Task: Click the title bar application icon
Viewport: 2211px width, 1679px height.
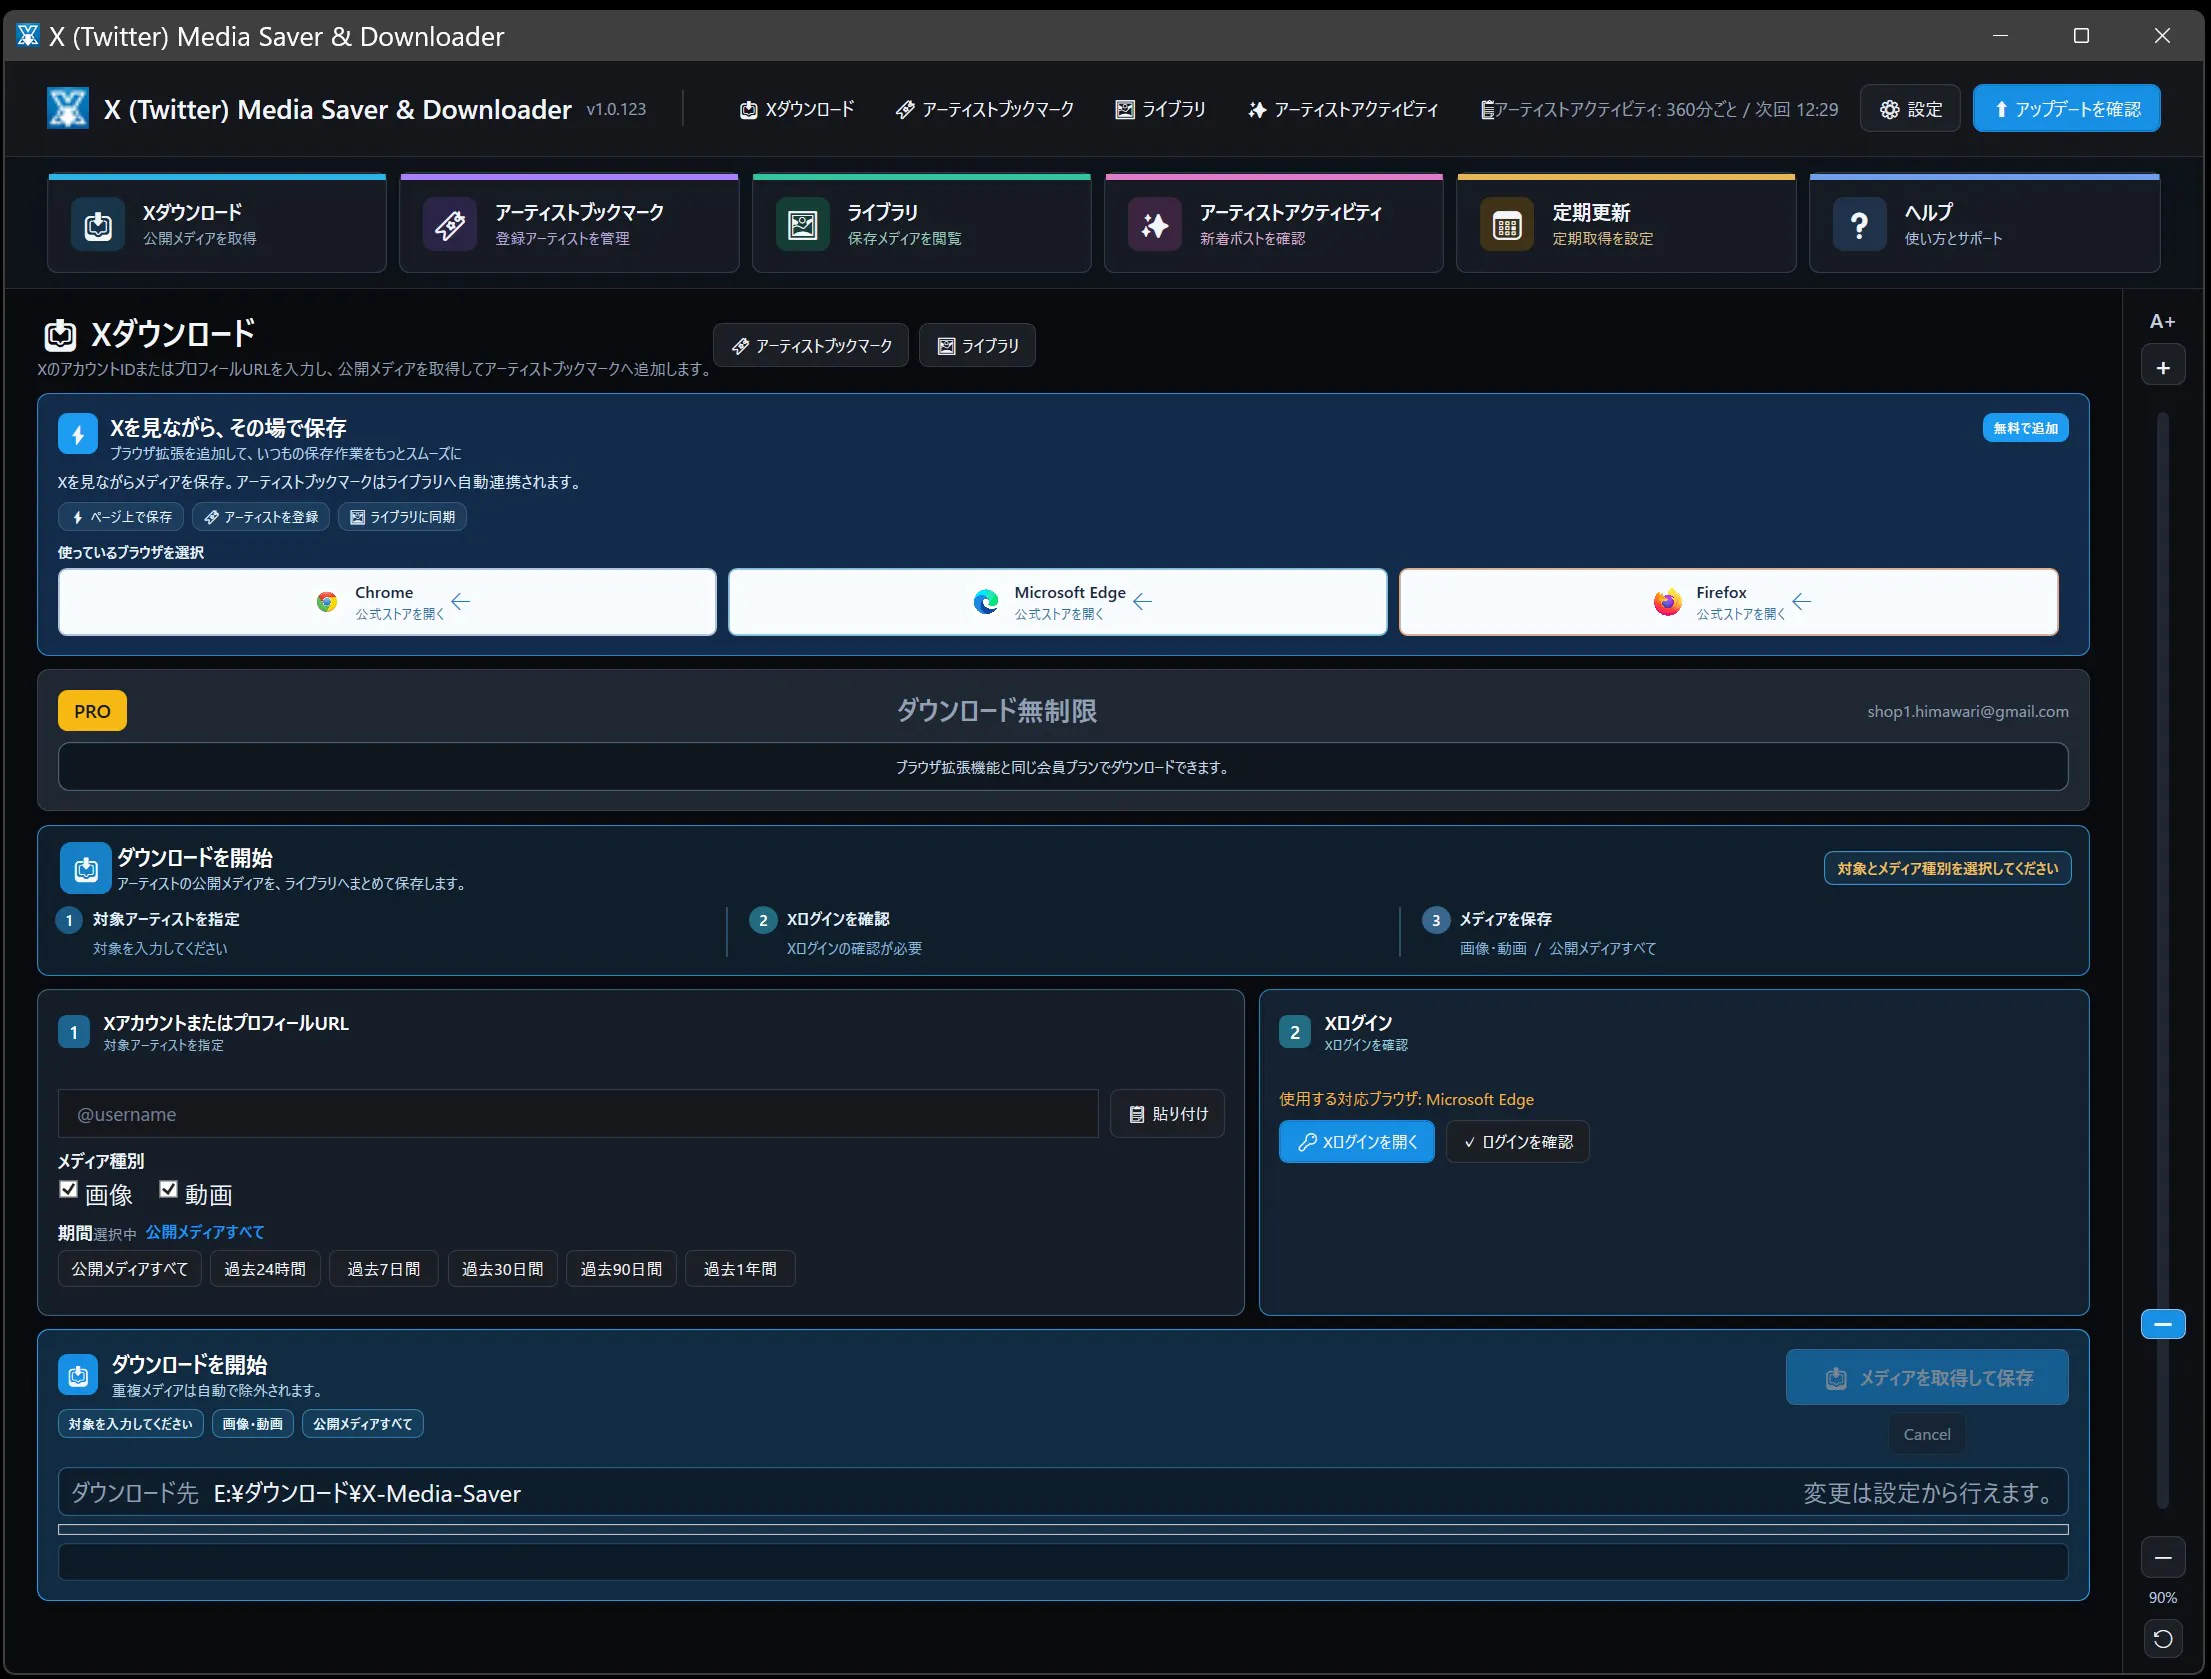Action: (x=28, y=36)
